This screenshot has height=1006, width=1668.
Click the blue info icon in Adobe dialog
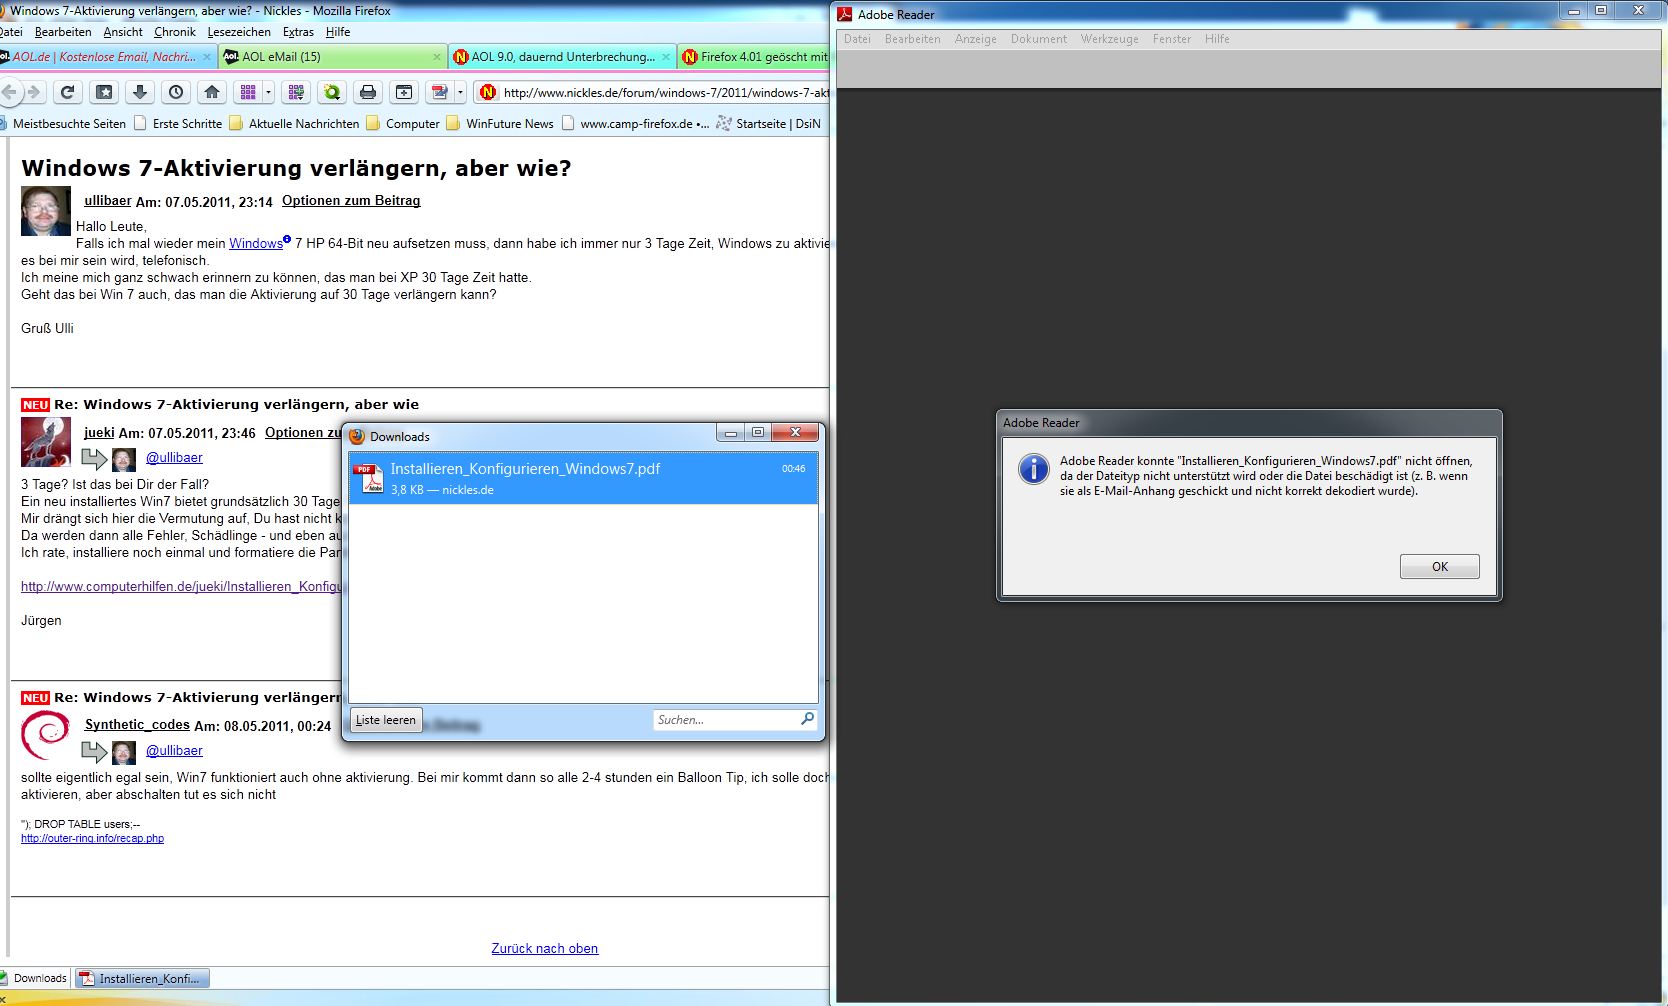click(1033, 469)
